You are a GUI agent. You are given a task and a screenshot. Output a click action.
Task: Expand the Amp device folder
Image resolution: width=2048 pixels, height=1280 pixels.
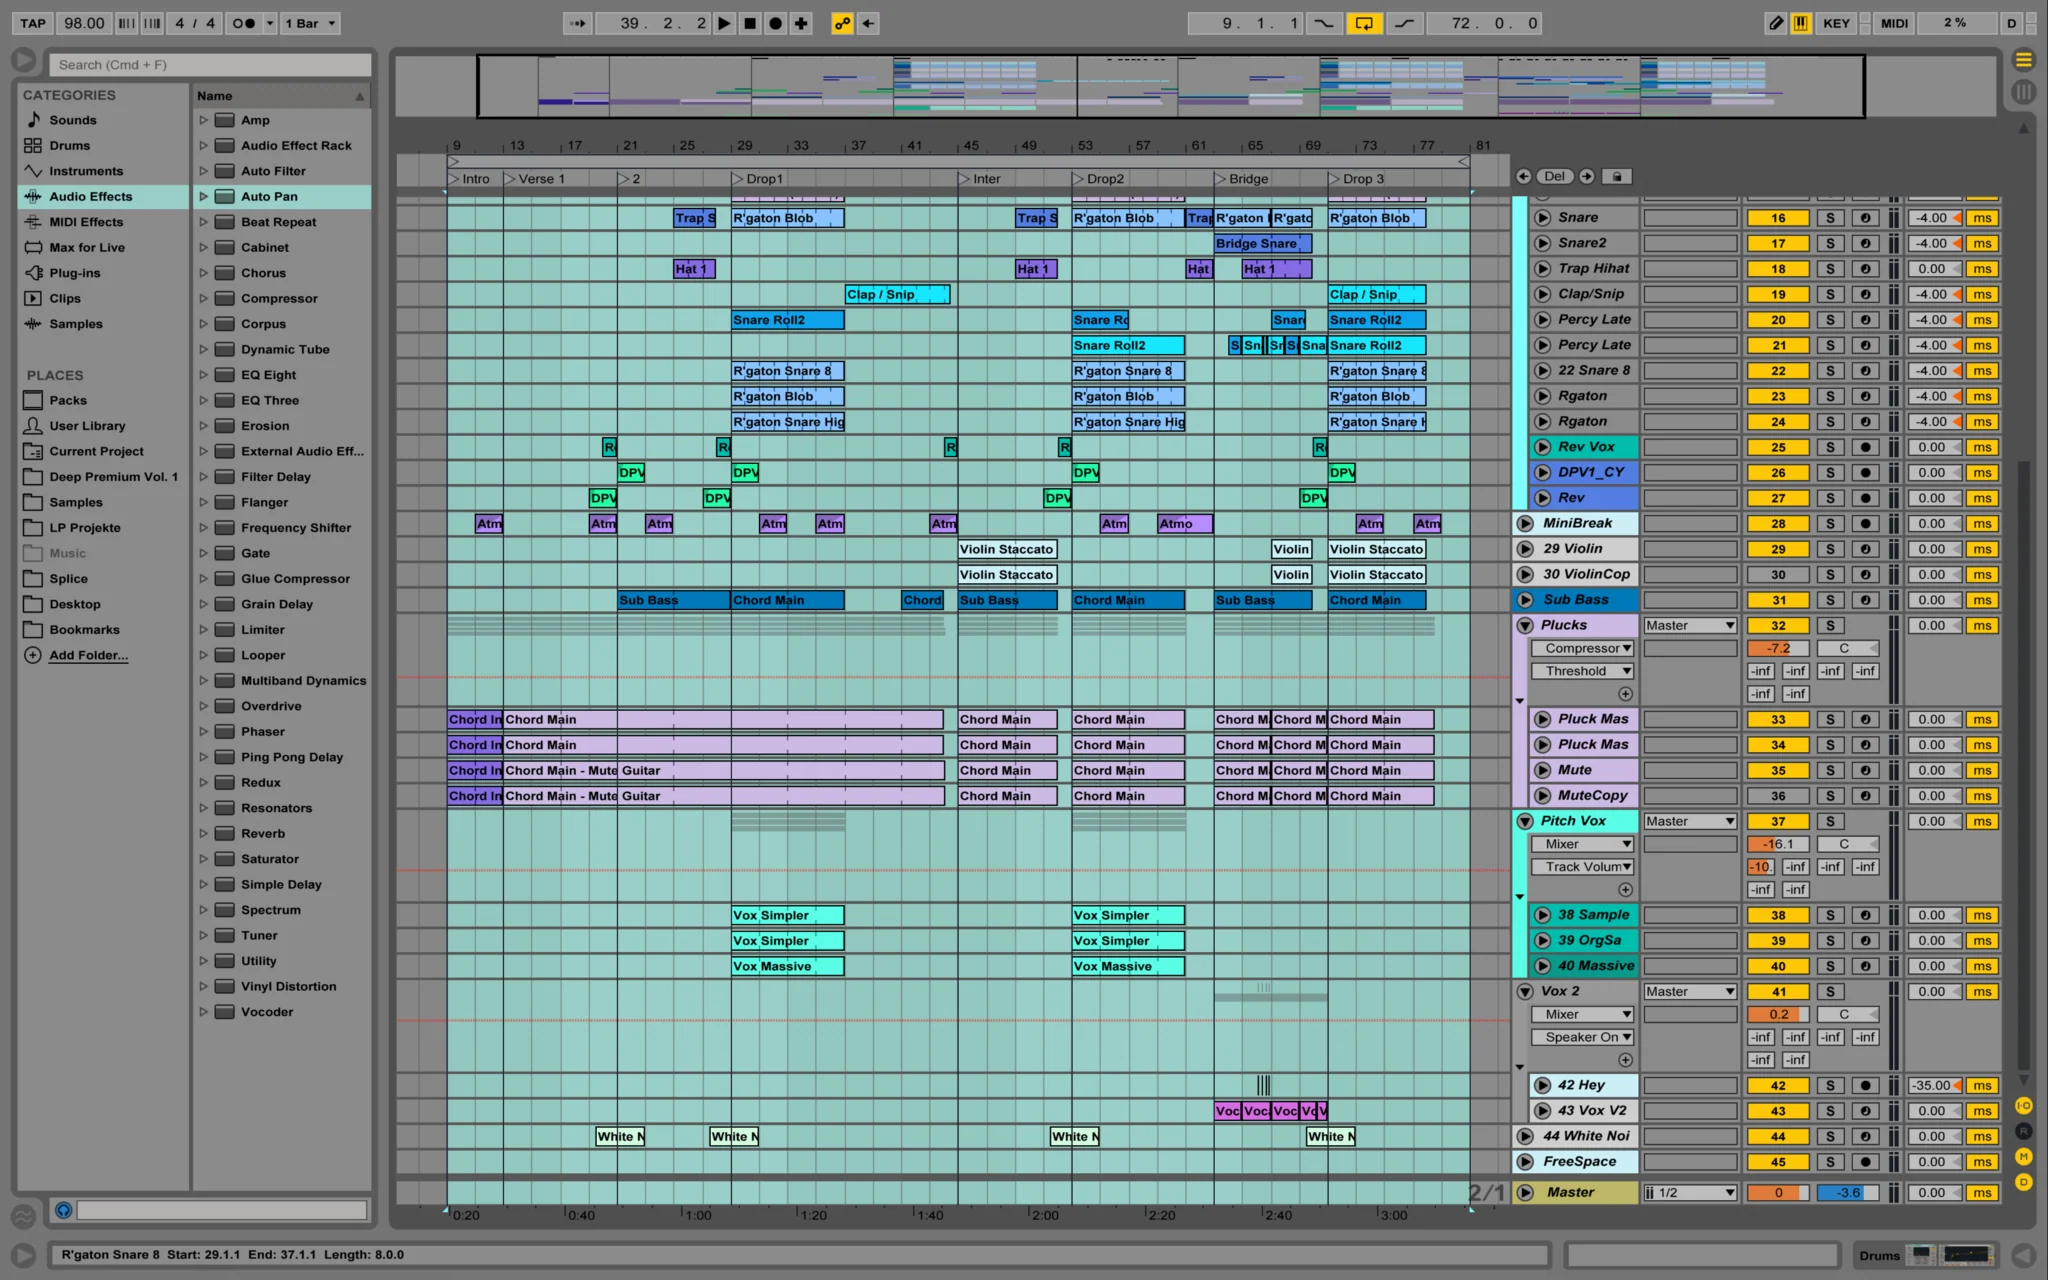click(203, 120)
